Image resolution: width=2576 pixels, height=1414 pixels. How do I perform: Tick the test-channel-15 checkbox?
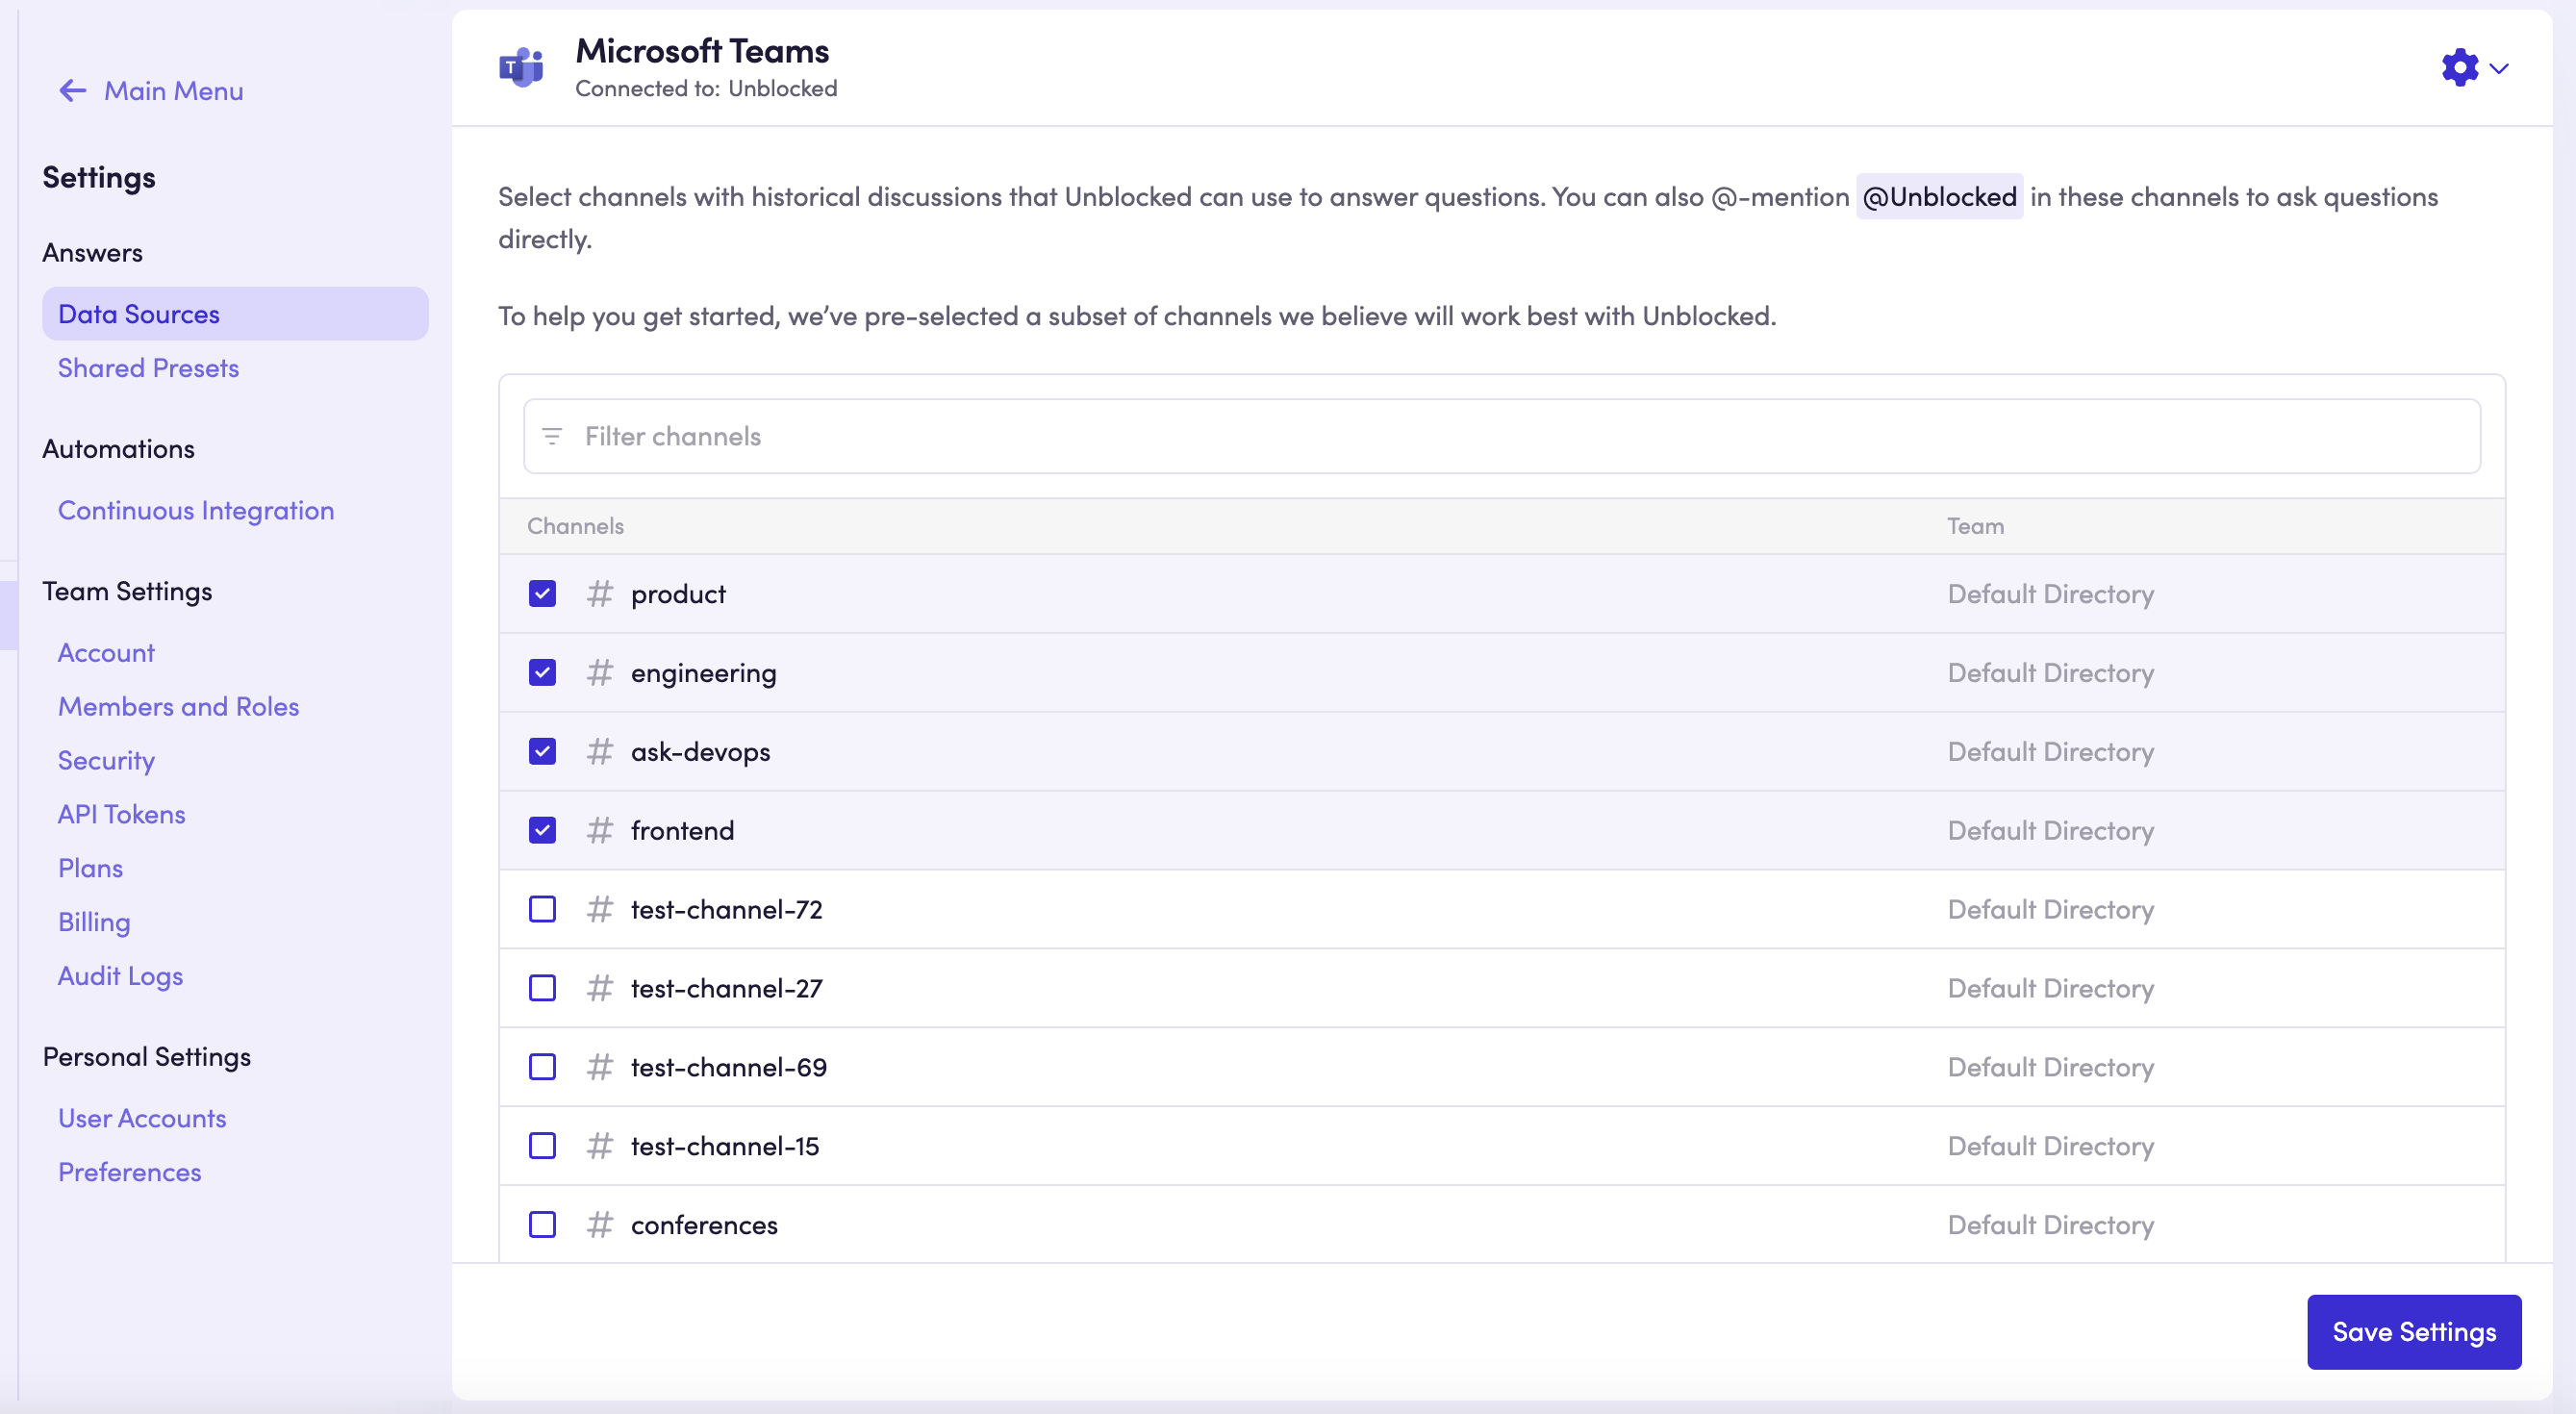(542, 1146)
